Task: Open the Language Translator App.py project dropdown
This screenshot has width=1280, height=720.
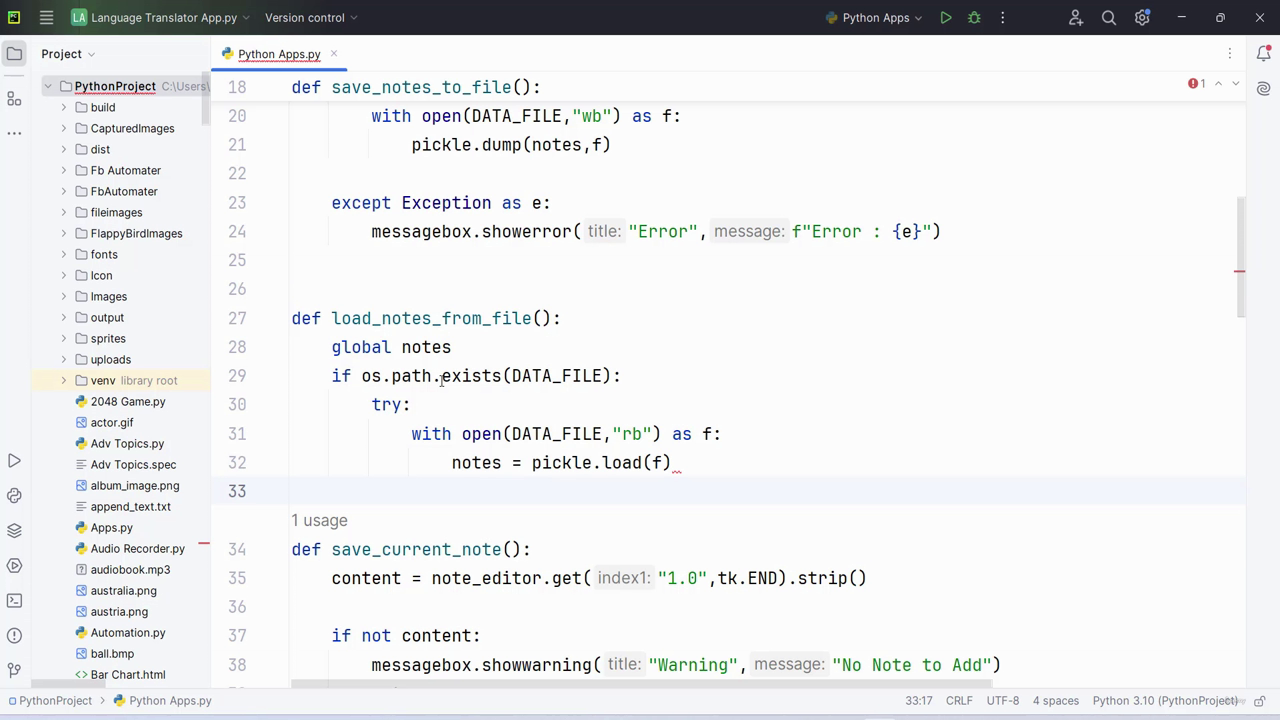Action: coord(161,18)
